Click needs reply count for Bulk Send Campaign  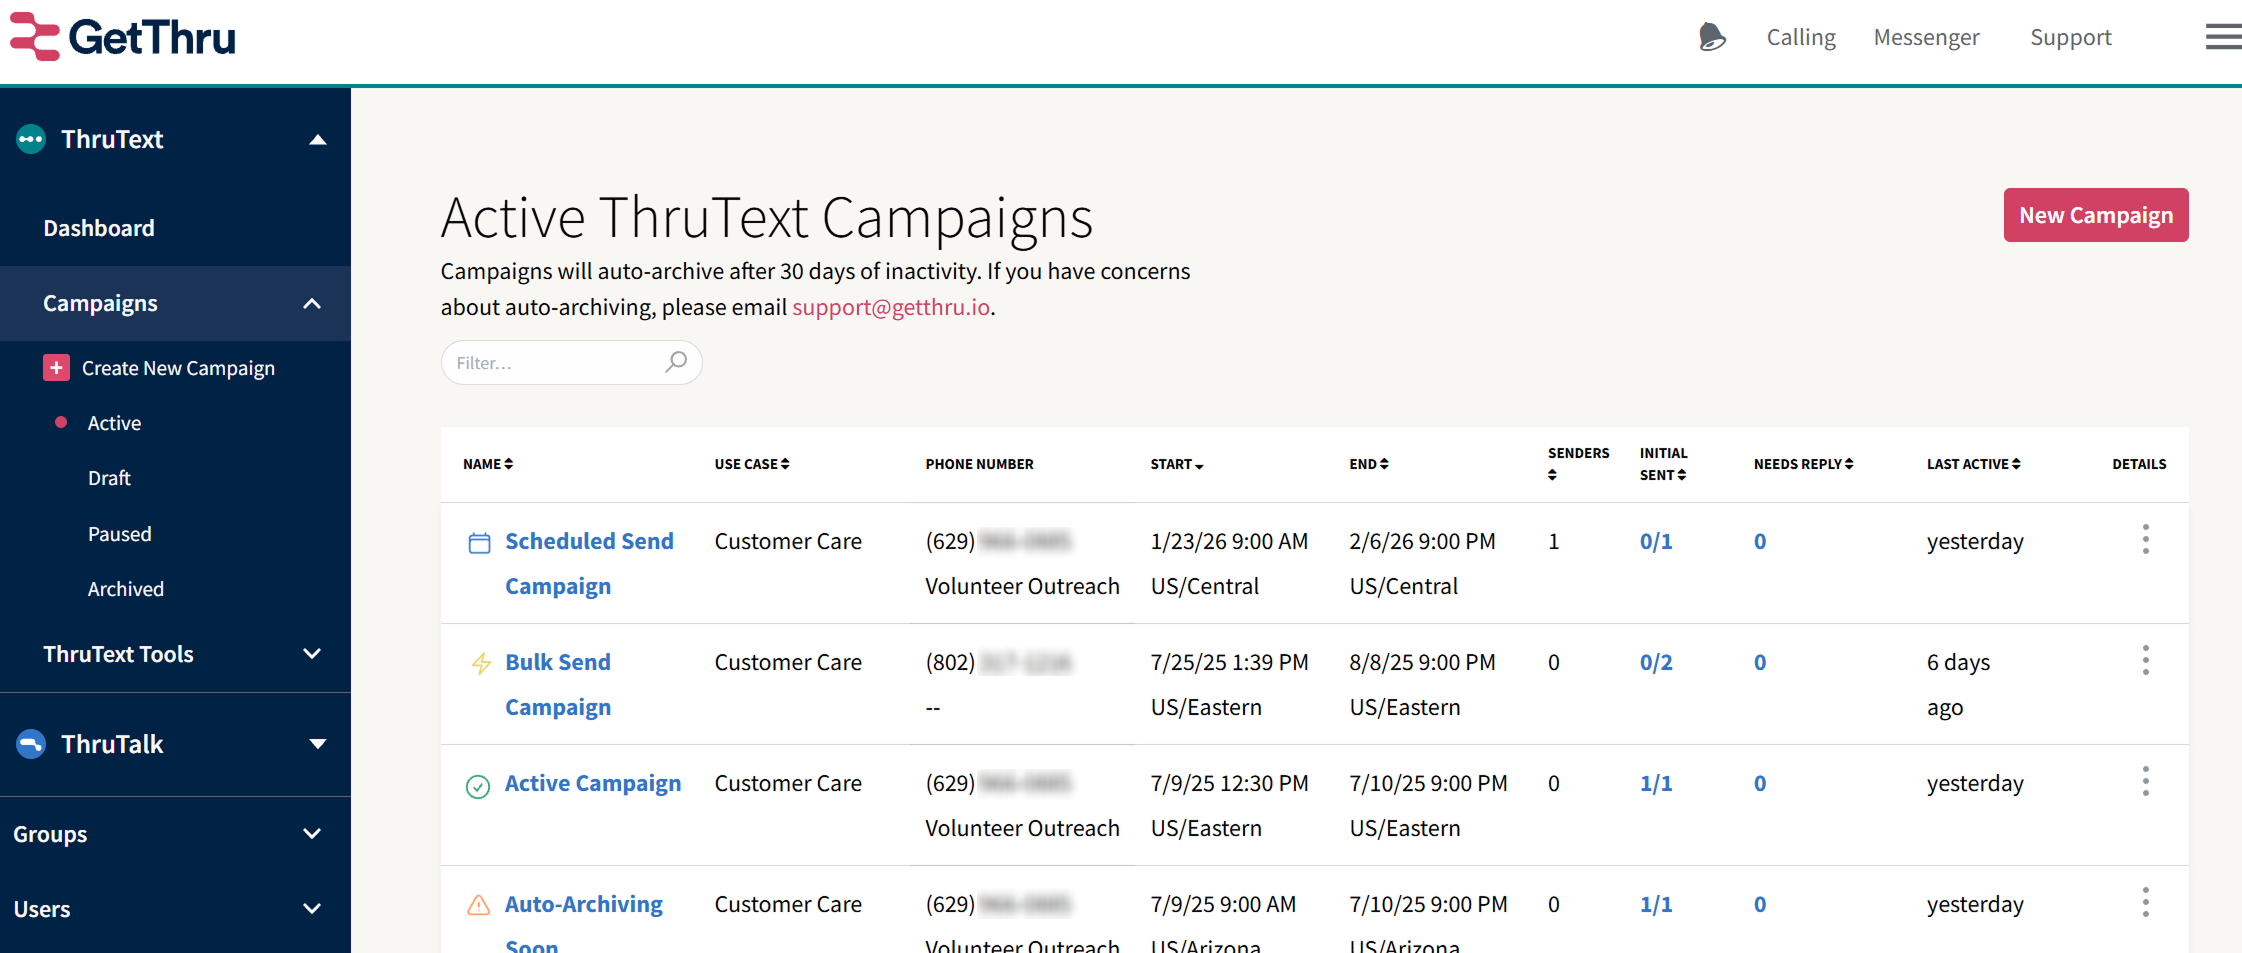[1760, 662]
